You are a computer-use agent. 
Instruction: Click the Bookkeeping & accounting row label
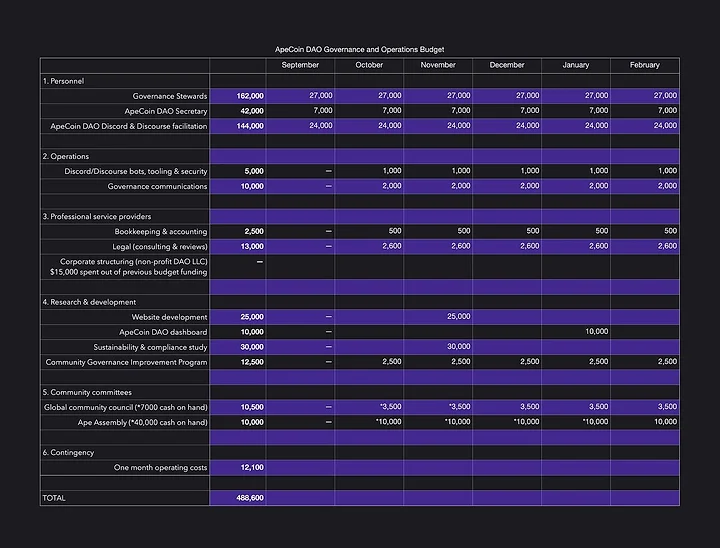[x=161, y=232]
